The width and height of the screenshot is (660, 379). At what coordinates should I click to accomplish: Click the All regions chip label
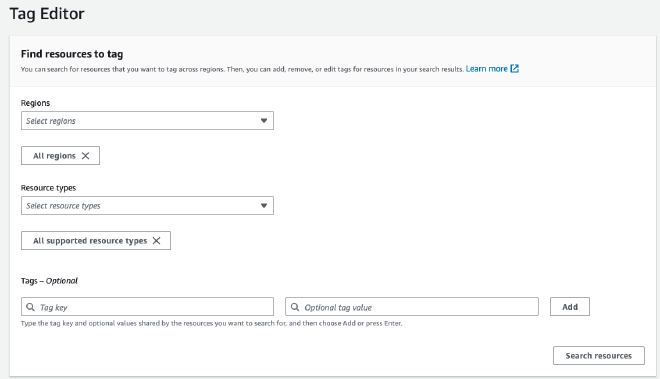pyautogui.click(x=54, y=156)
